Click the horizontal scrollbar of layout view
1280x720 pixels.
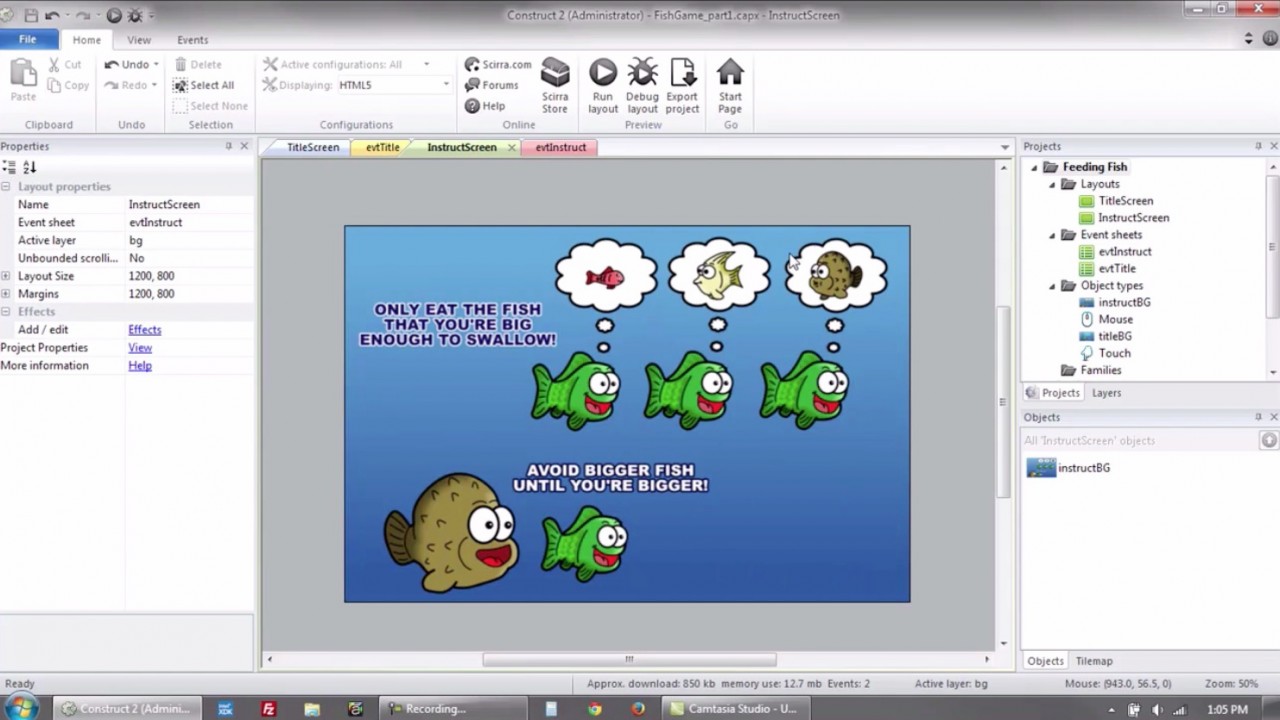(x=629, y=659)
